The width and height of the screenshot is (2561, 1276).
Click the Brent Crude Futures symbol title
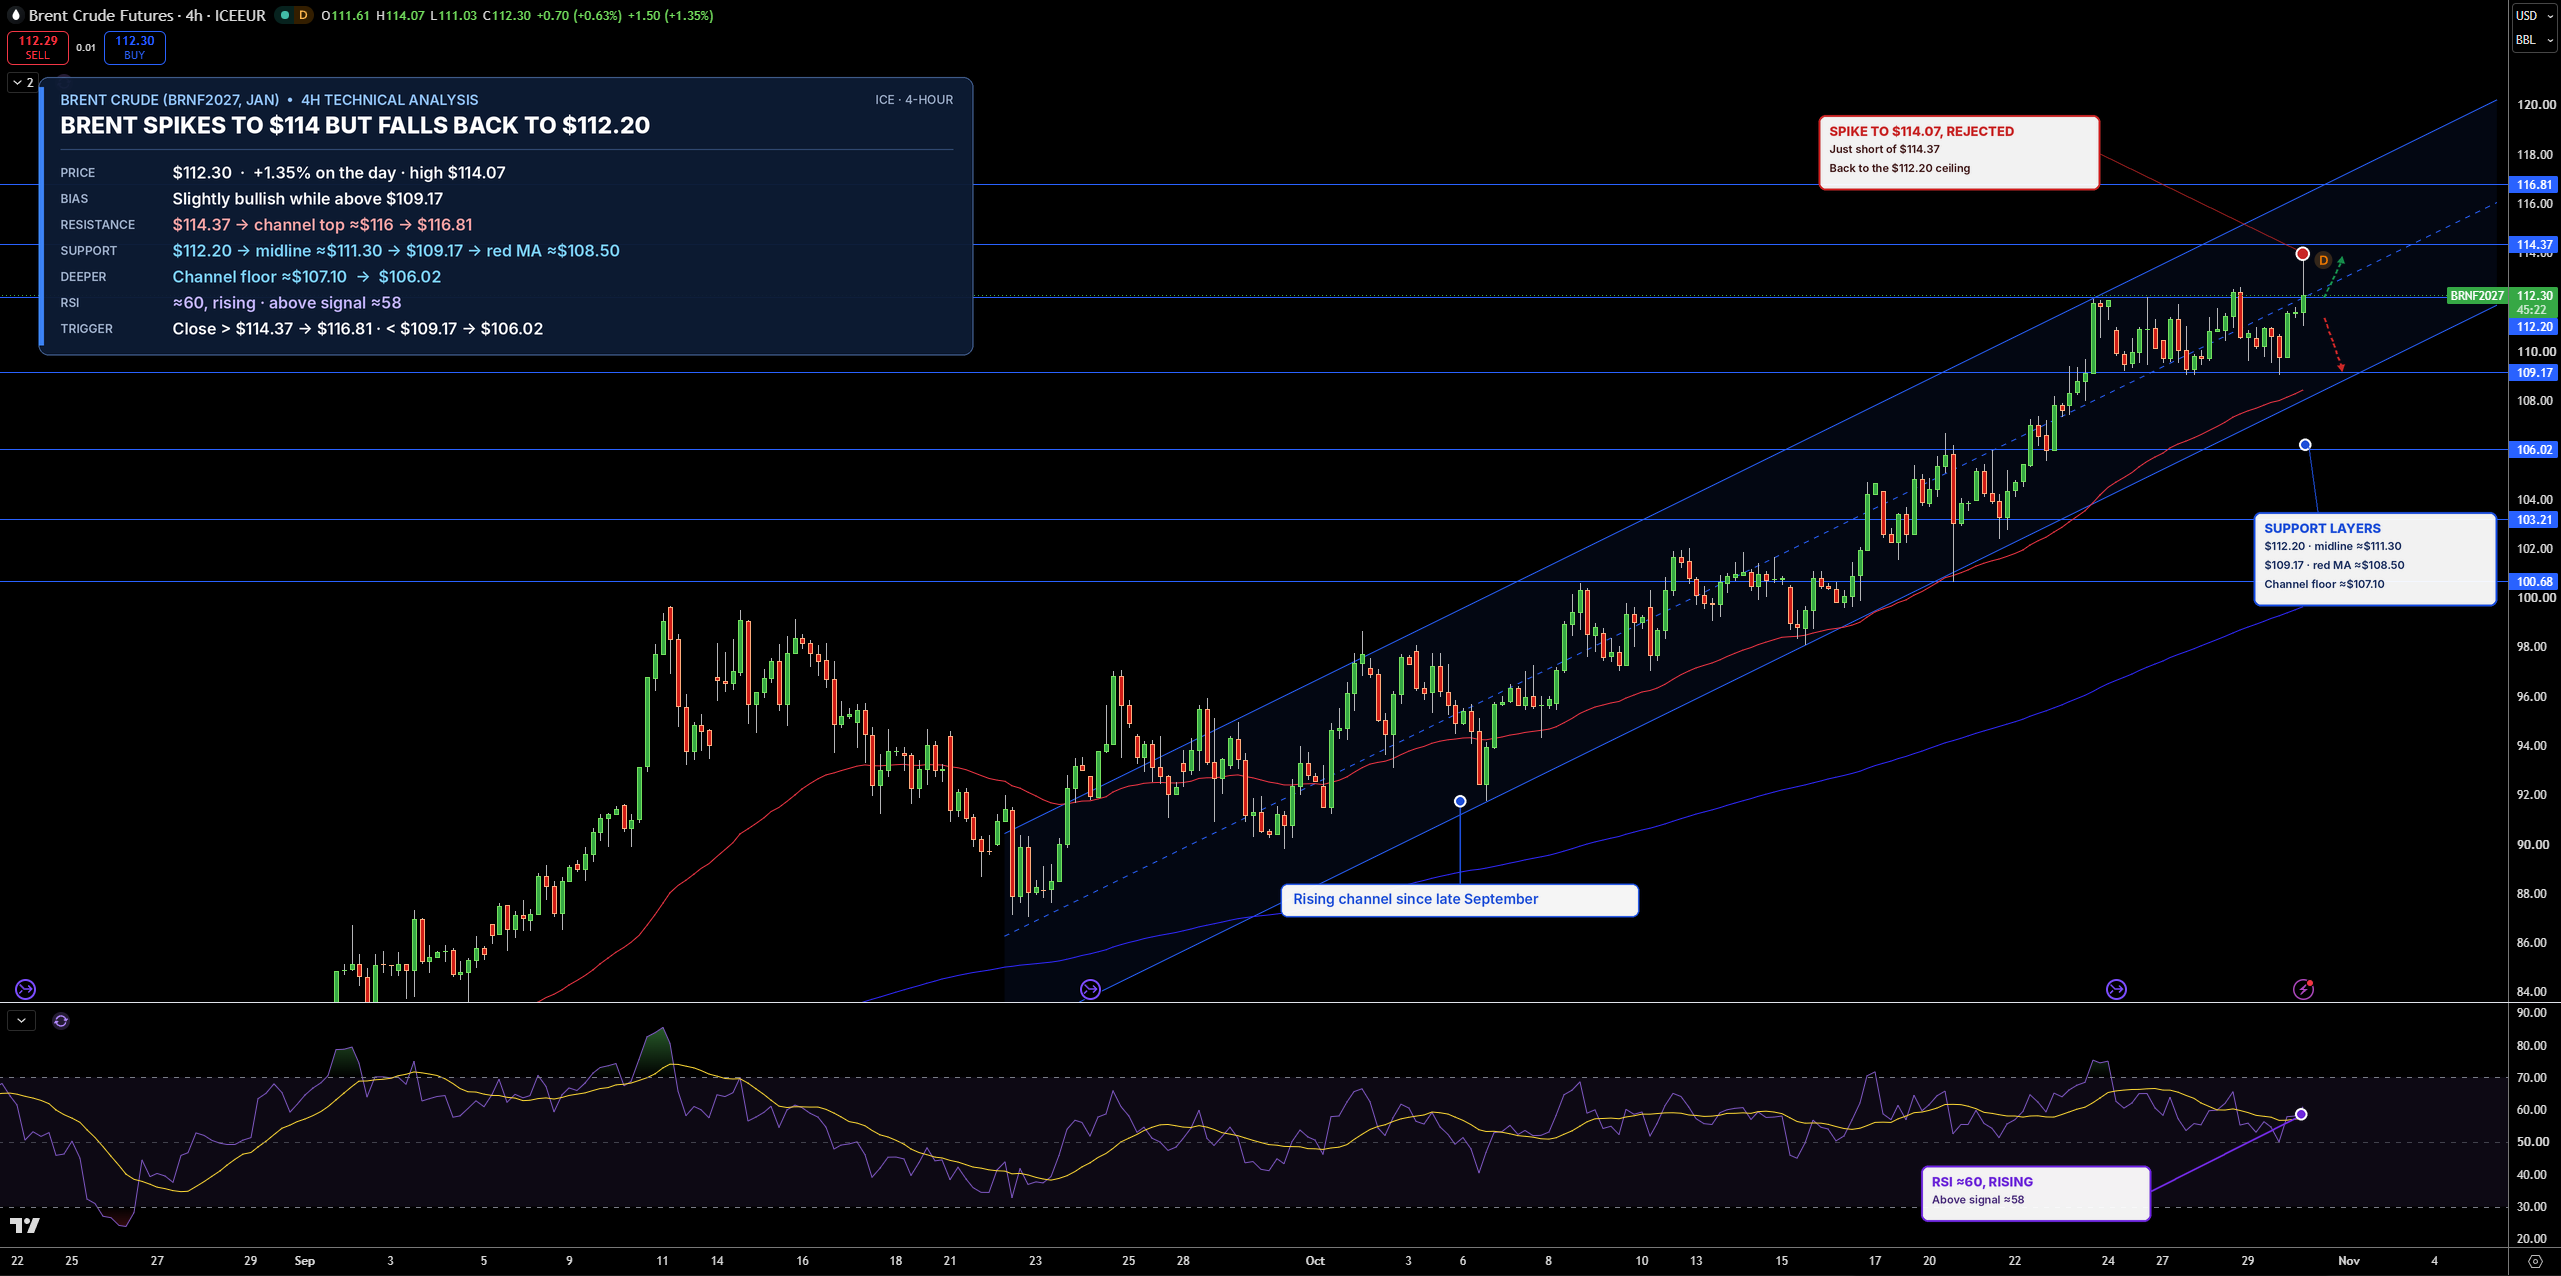coord(100,15)
